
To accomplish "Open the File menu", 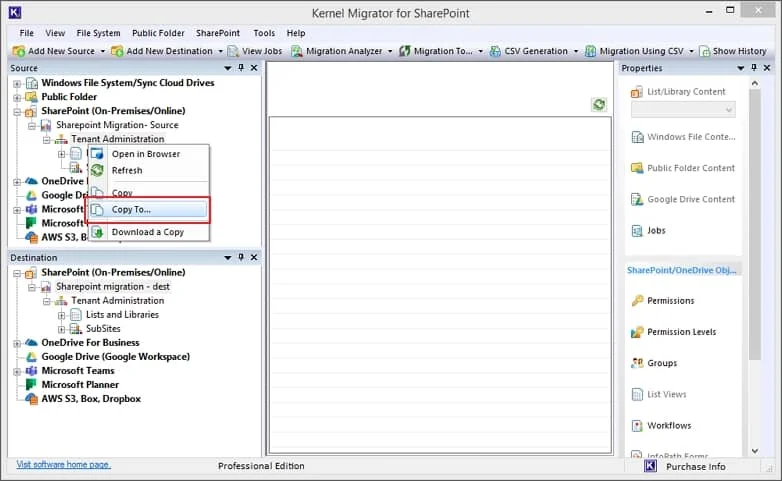I will tap(26, 33).
